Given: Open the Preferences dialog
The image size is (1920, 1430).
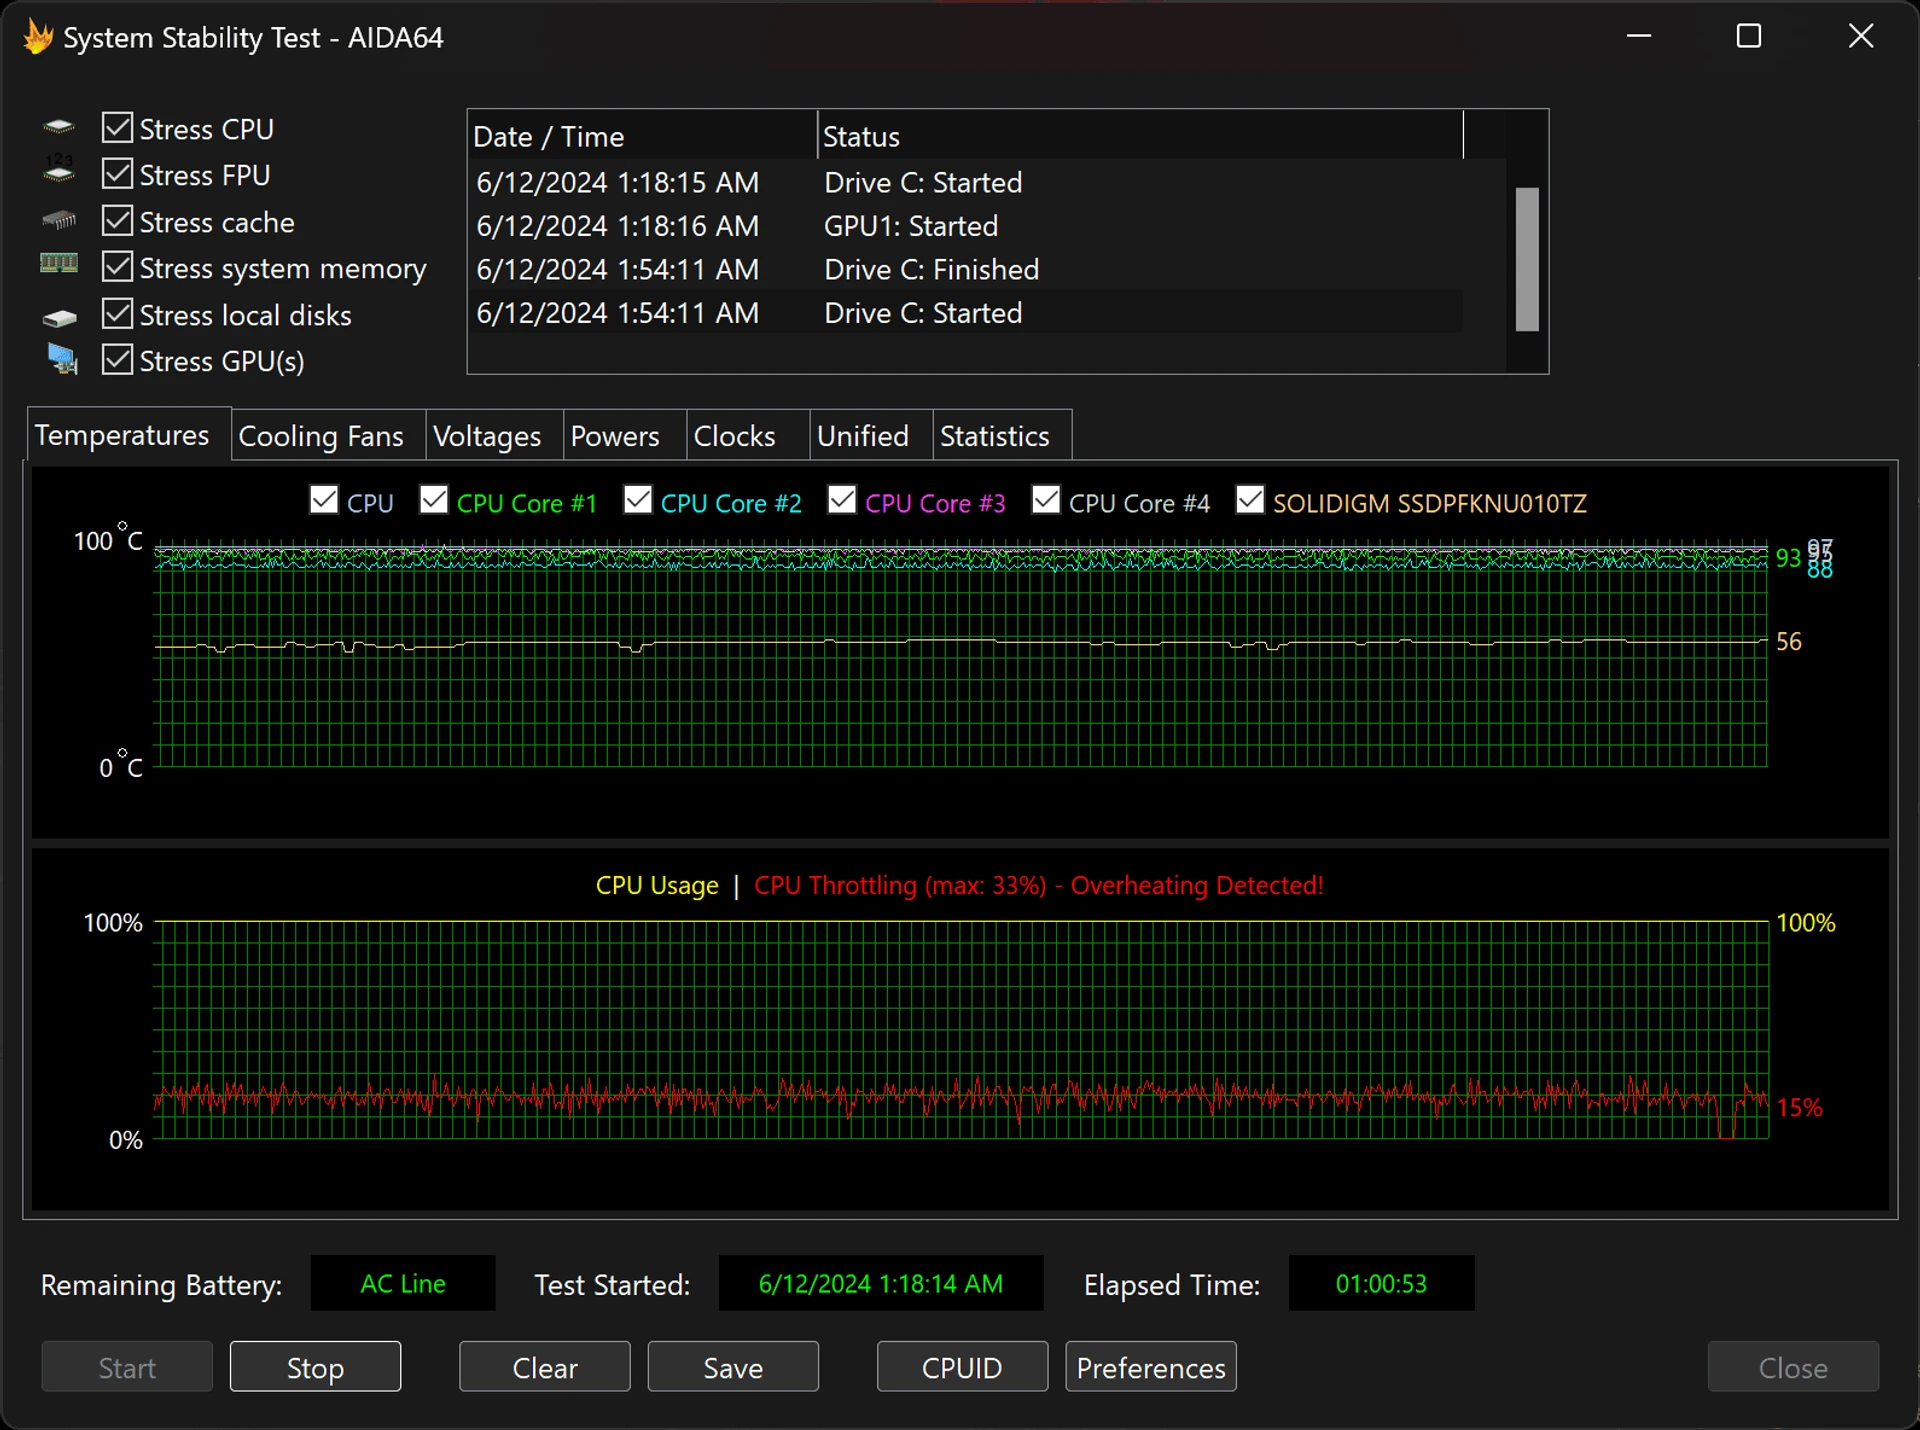Looking at the screenshot, I should coord(1151,1367).
